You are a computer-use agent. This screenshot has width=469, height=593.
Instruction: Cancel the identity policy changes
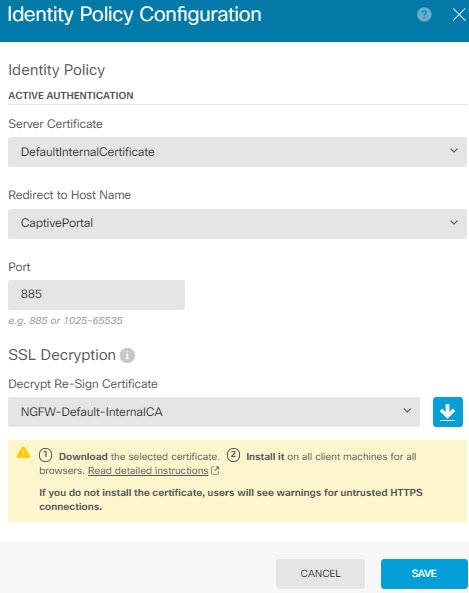[x=320, y=573]
